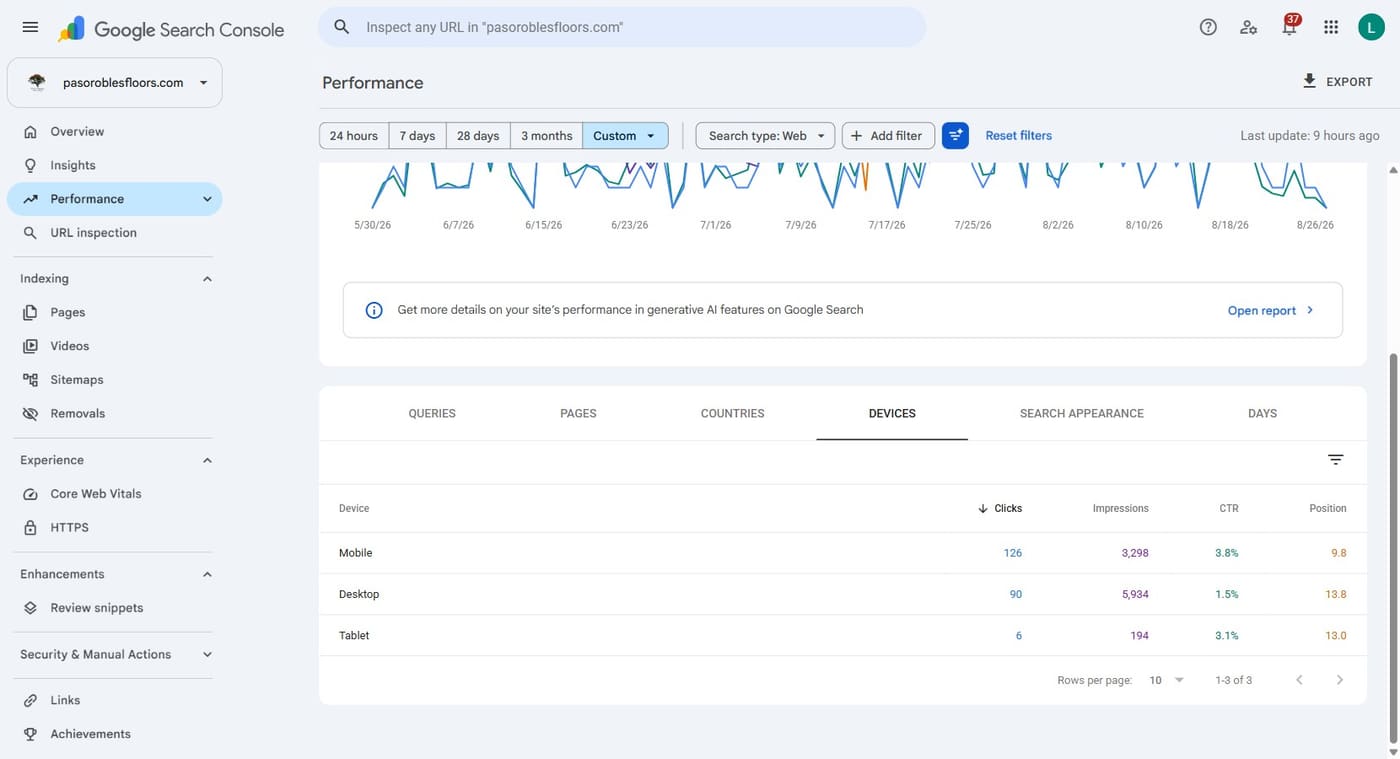
Task: Sort by the Clicks column header
Action: coord(1000,508)
